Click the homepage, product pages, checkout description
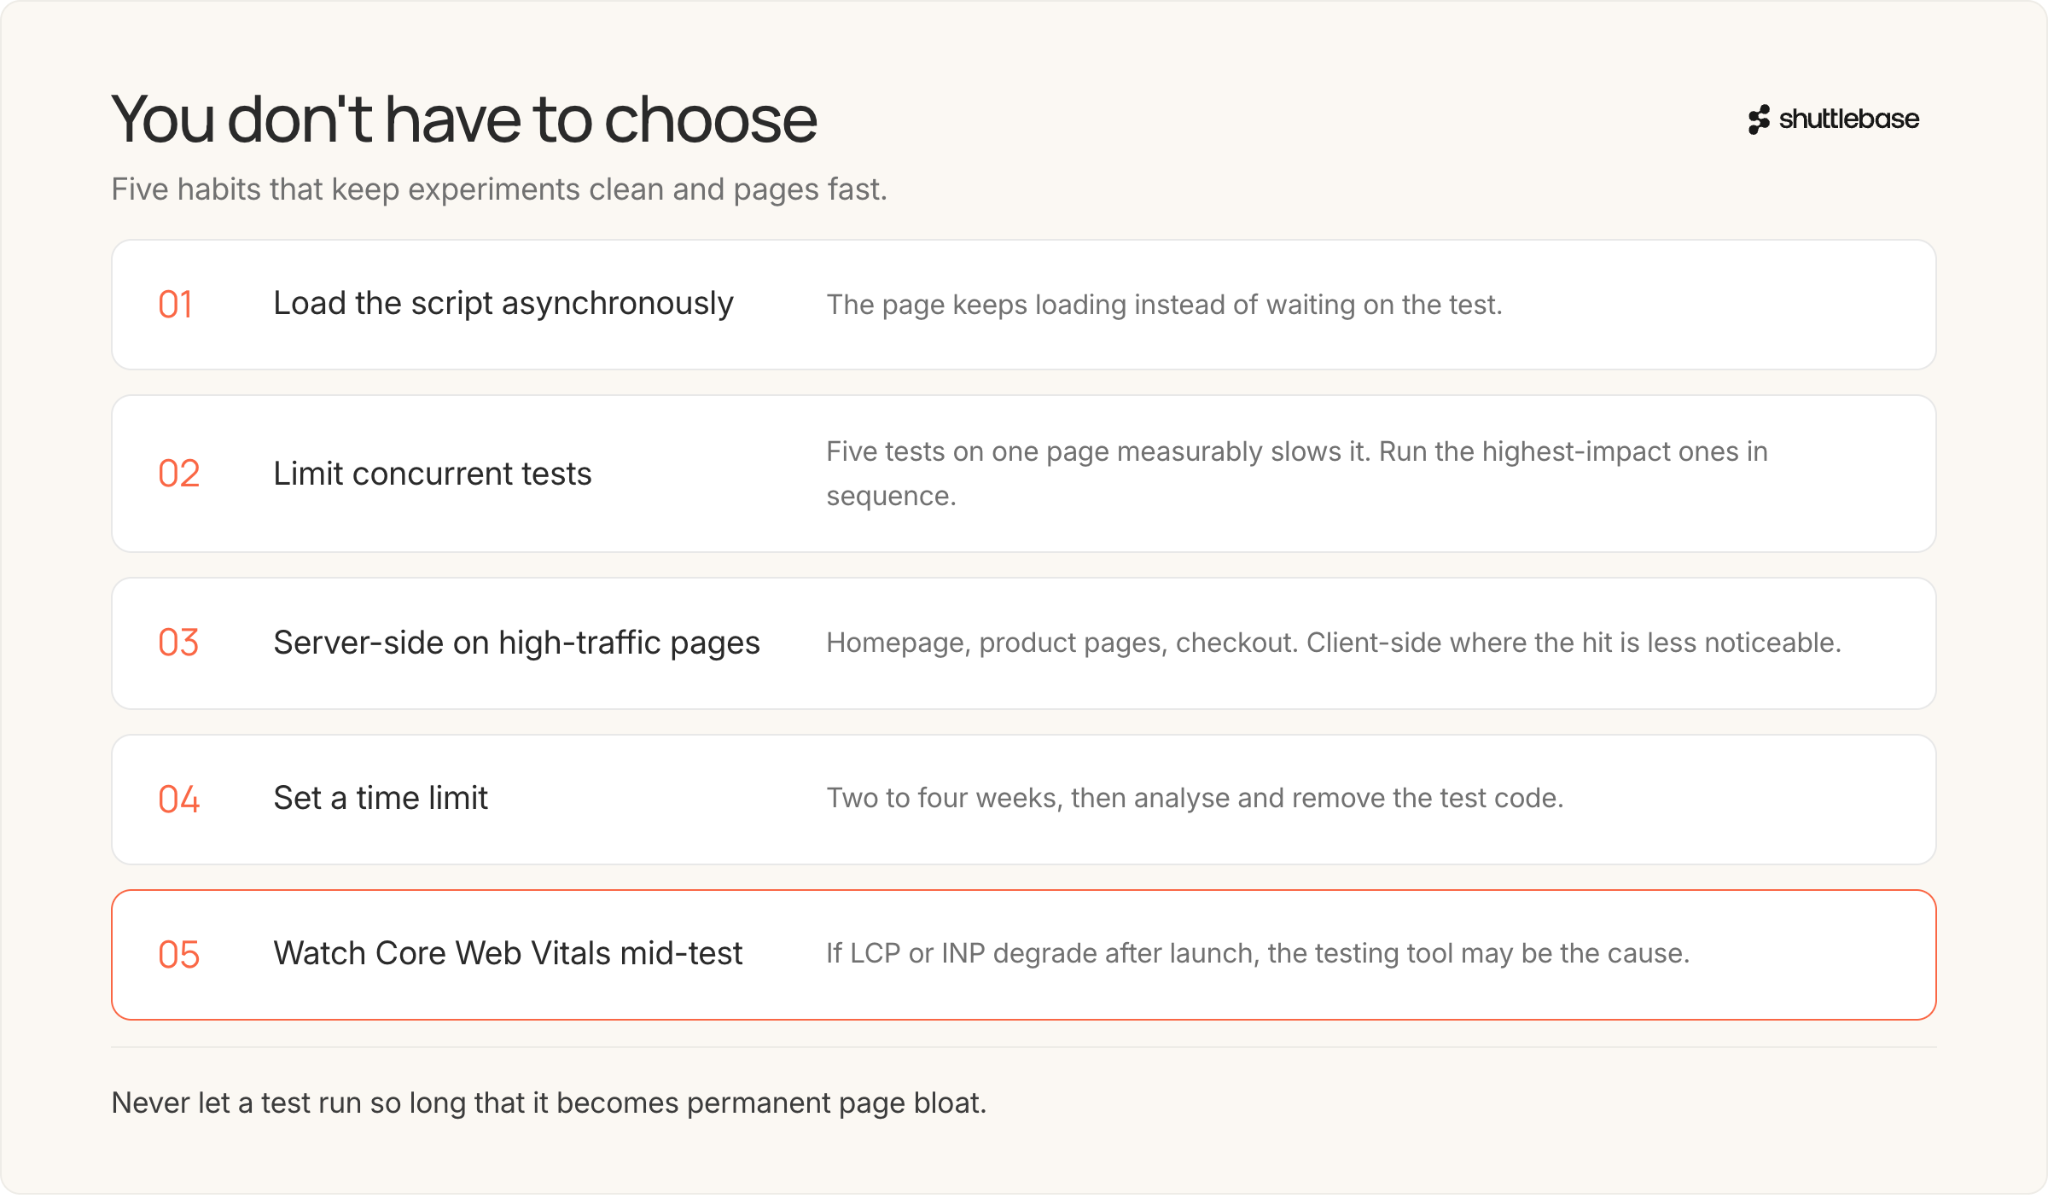Screen dimensions: 2048x1195 tap(1333, 643)
